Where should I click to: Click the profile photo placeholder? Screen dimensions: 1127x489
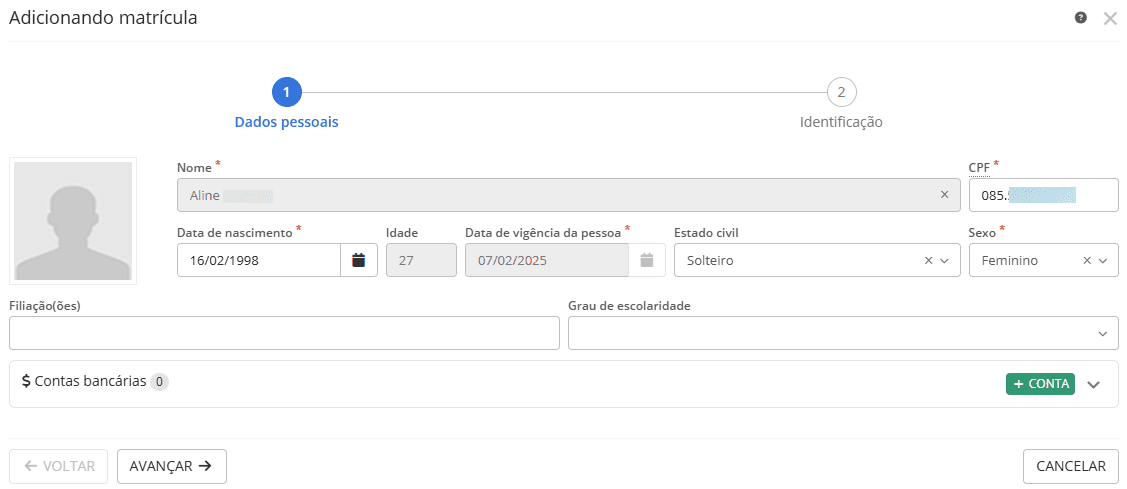pos(73,221)
